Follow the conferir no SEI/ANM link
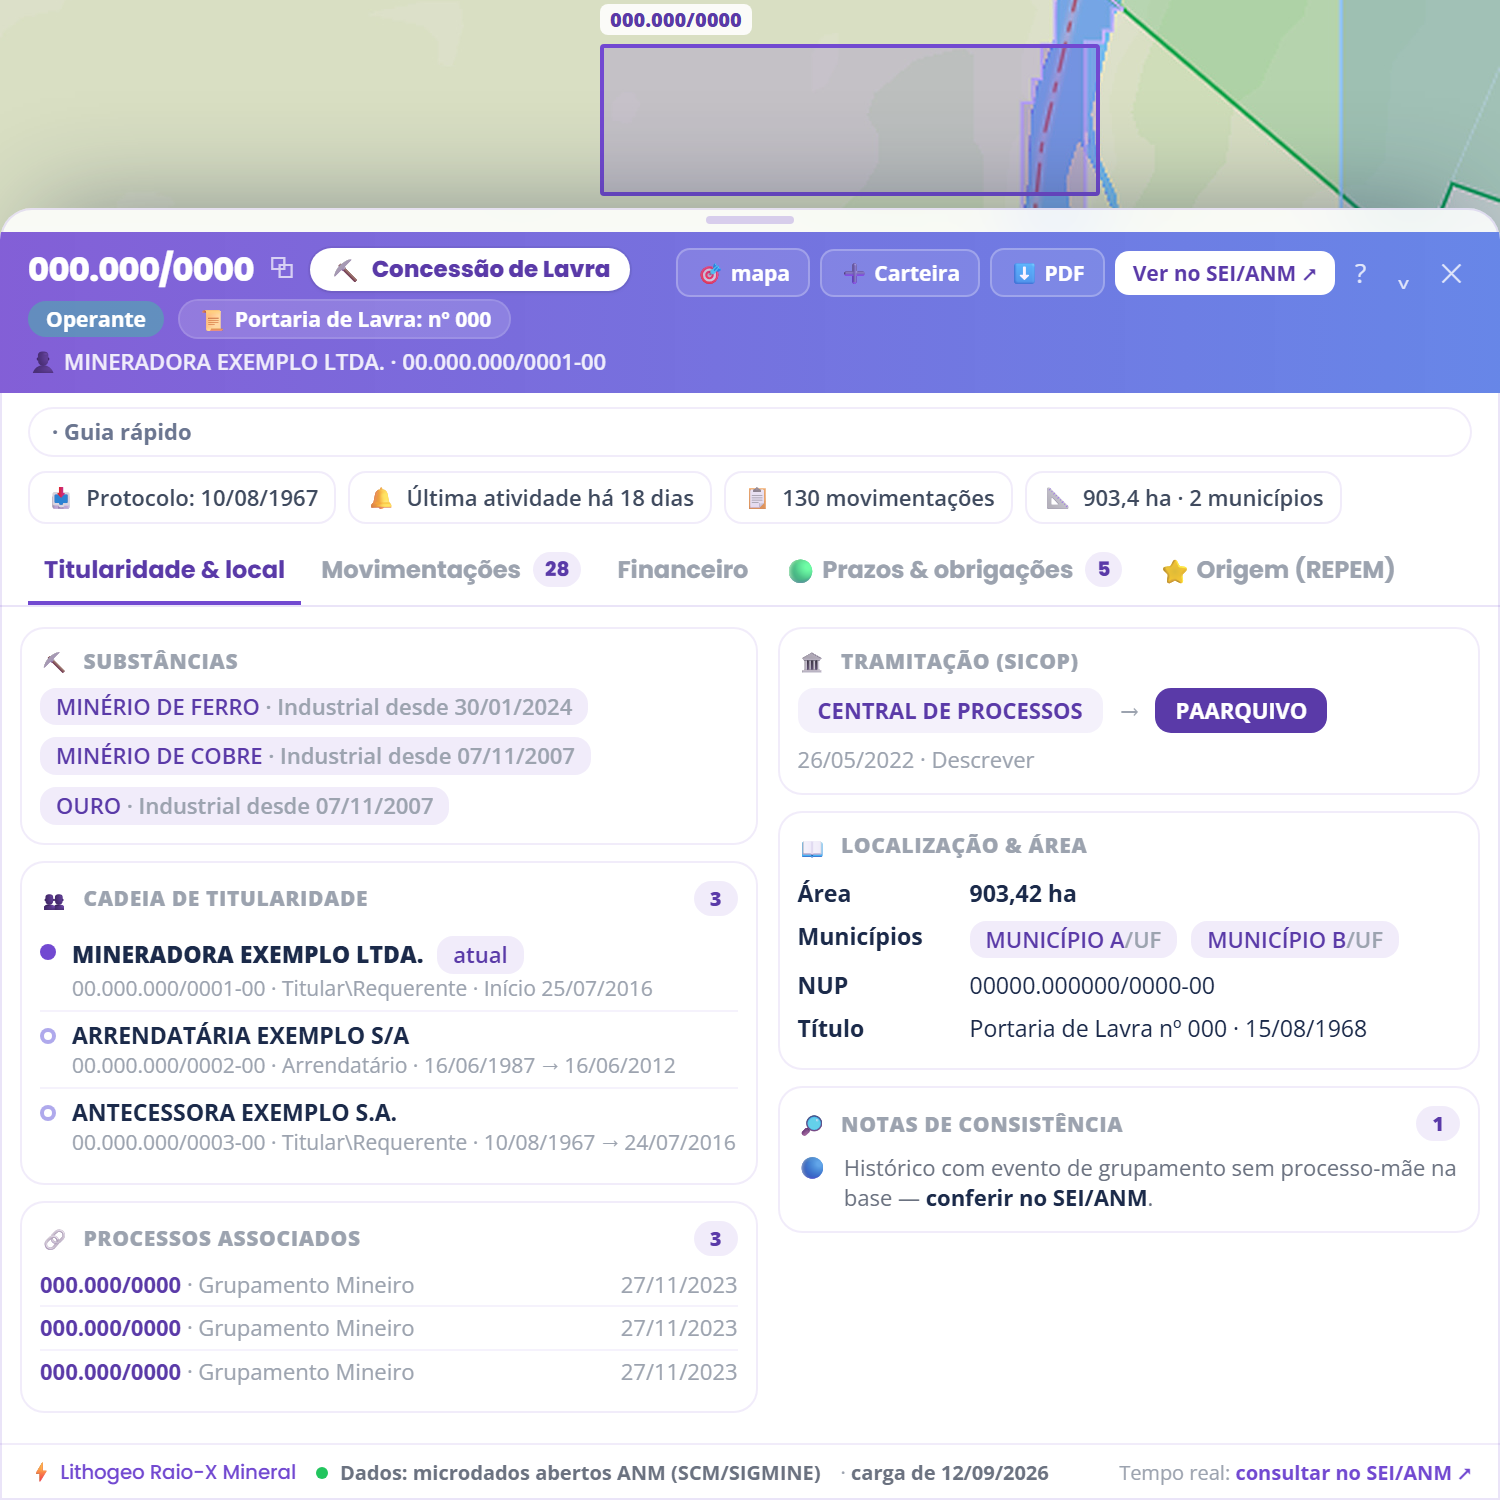 coord(1036,1198)
